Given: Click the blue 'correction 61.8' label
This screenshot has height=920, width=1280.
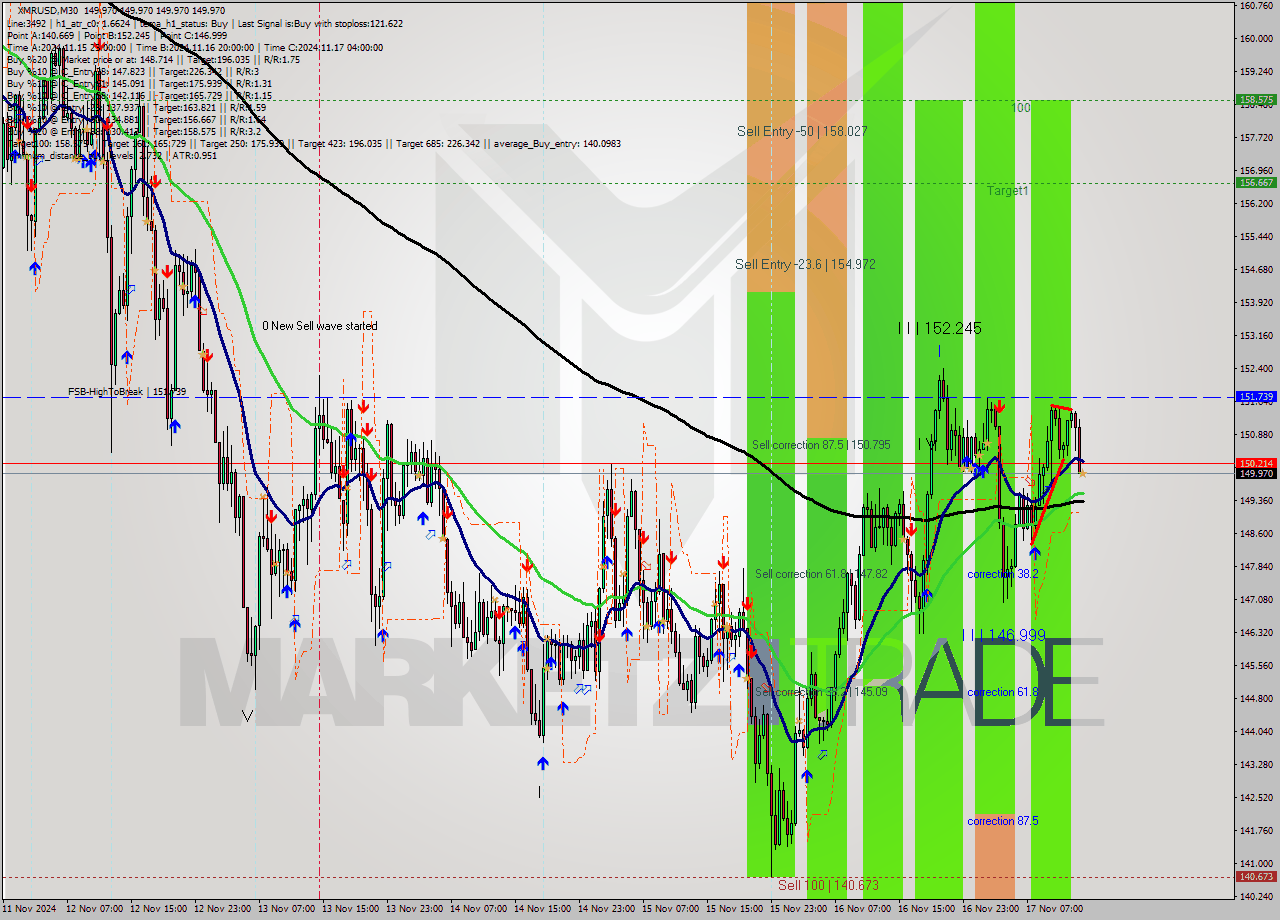Looking at the screenshot, I should click(x=1003, y=692).
